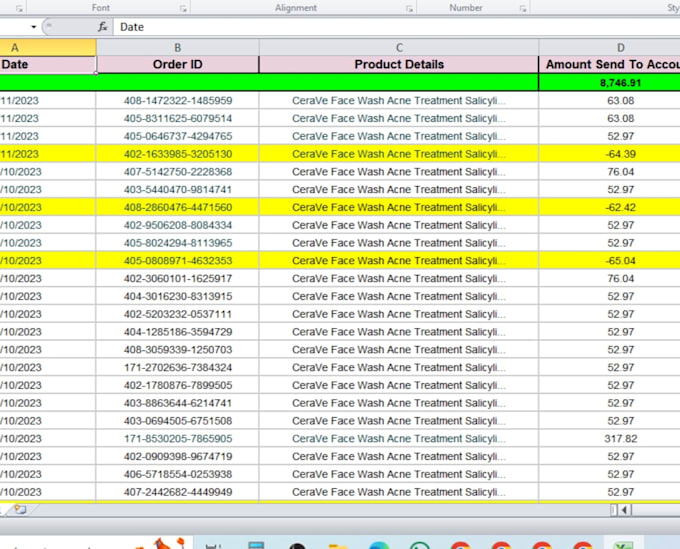The height and width of the screenshot is (549, 680).
Task: Select the Product Details header cell
Action: pos(399,65)
